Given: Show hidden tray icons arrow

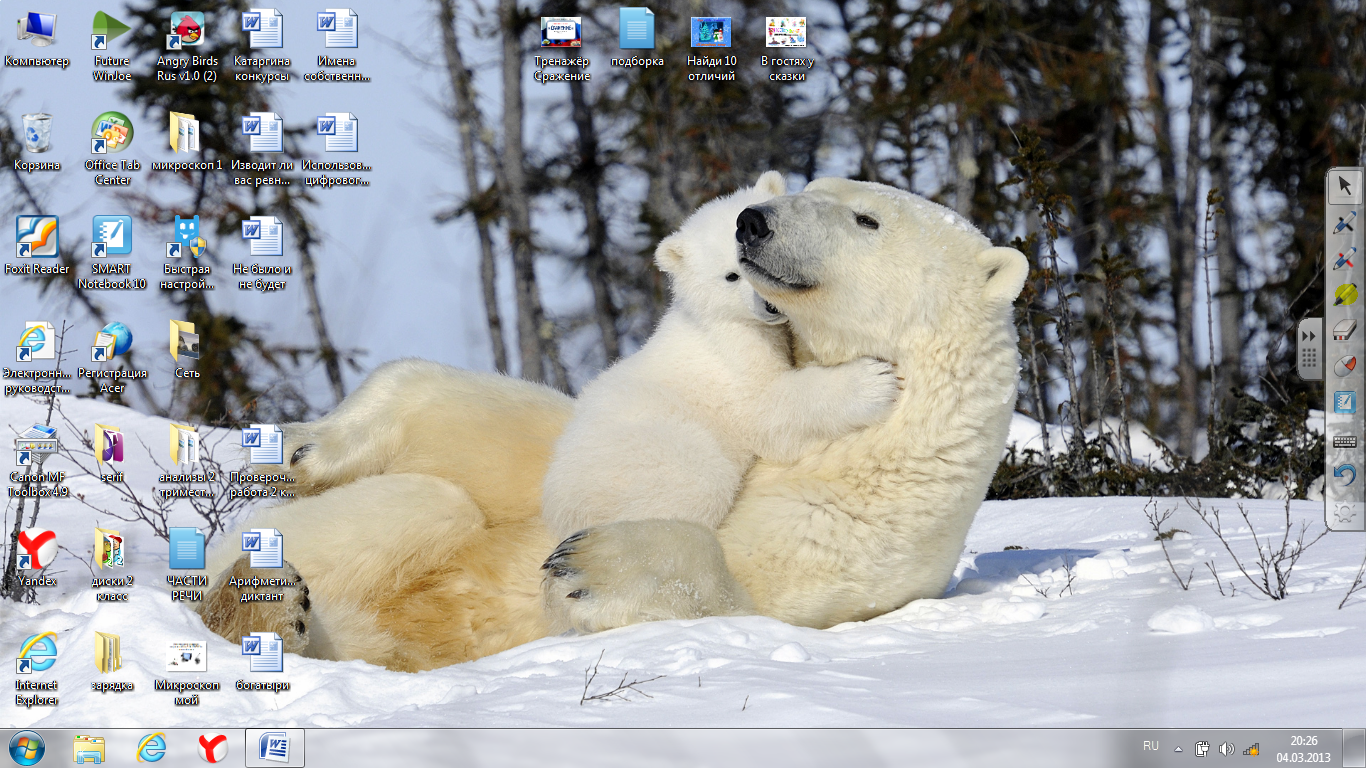Looking at the screenshot, I should (x=1178, y=748).
